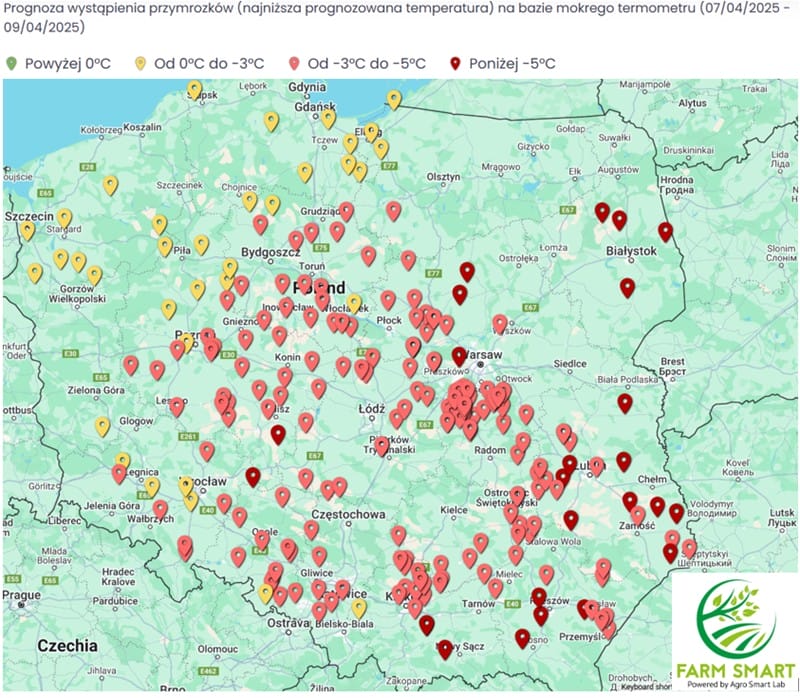Click the Keyboard shortcuts link on the map

click(x=645, y=687)
